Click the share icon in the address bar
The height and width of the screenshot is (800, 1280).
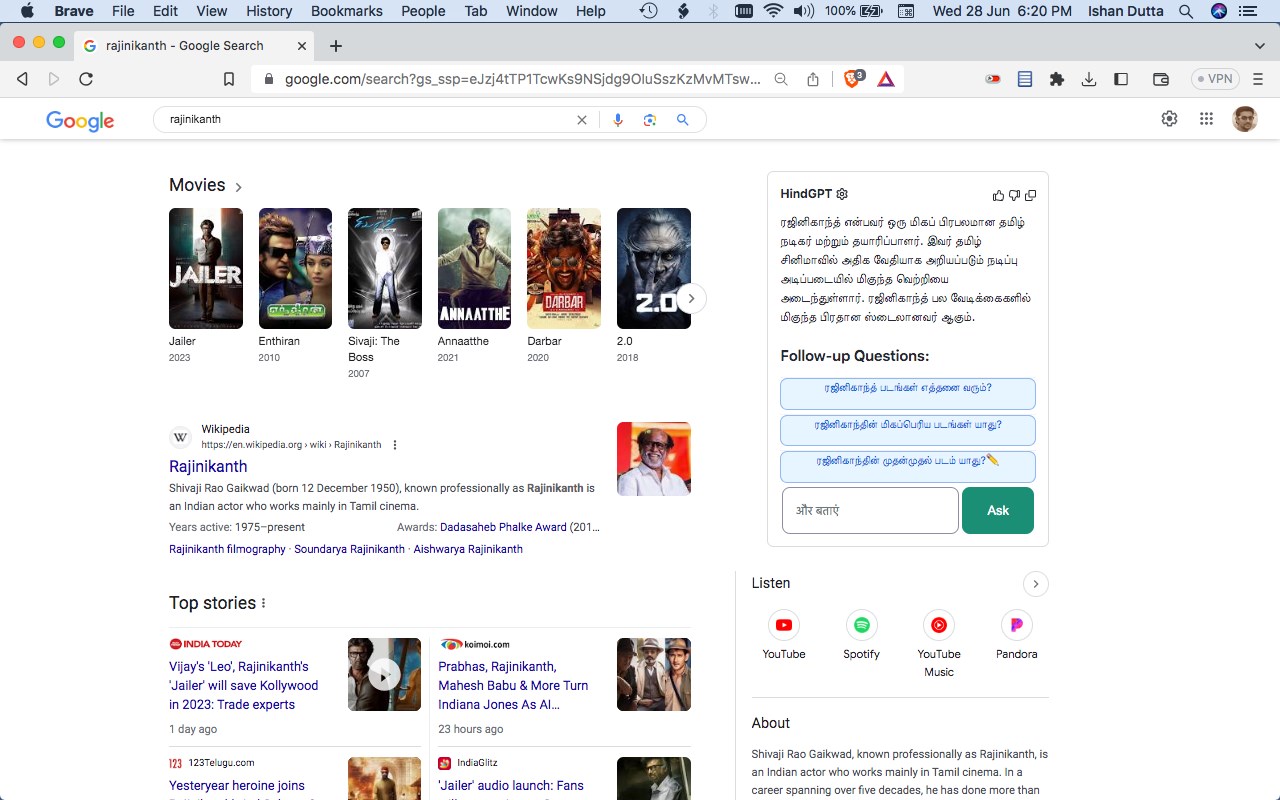click(x=813, y=79)
